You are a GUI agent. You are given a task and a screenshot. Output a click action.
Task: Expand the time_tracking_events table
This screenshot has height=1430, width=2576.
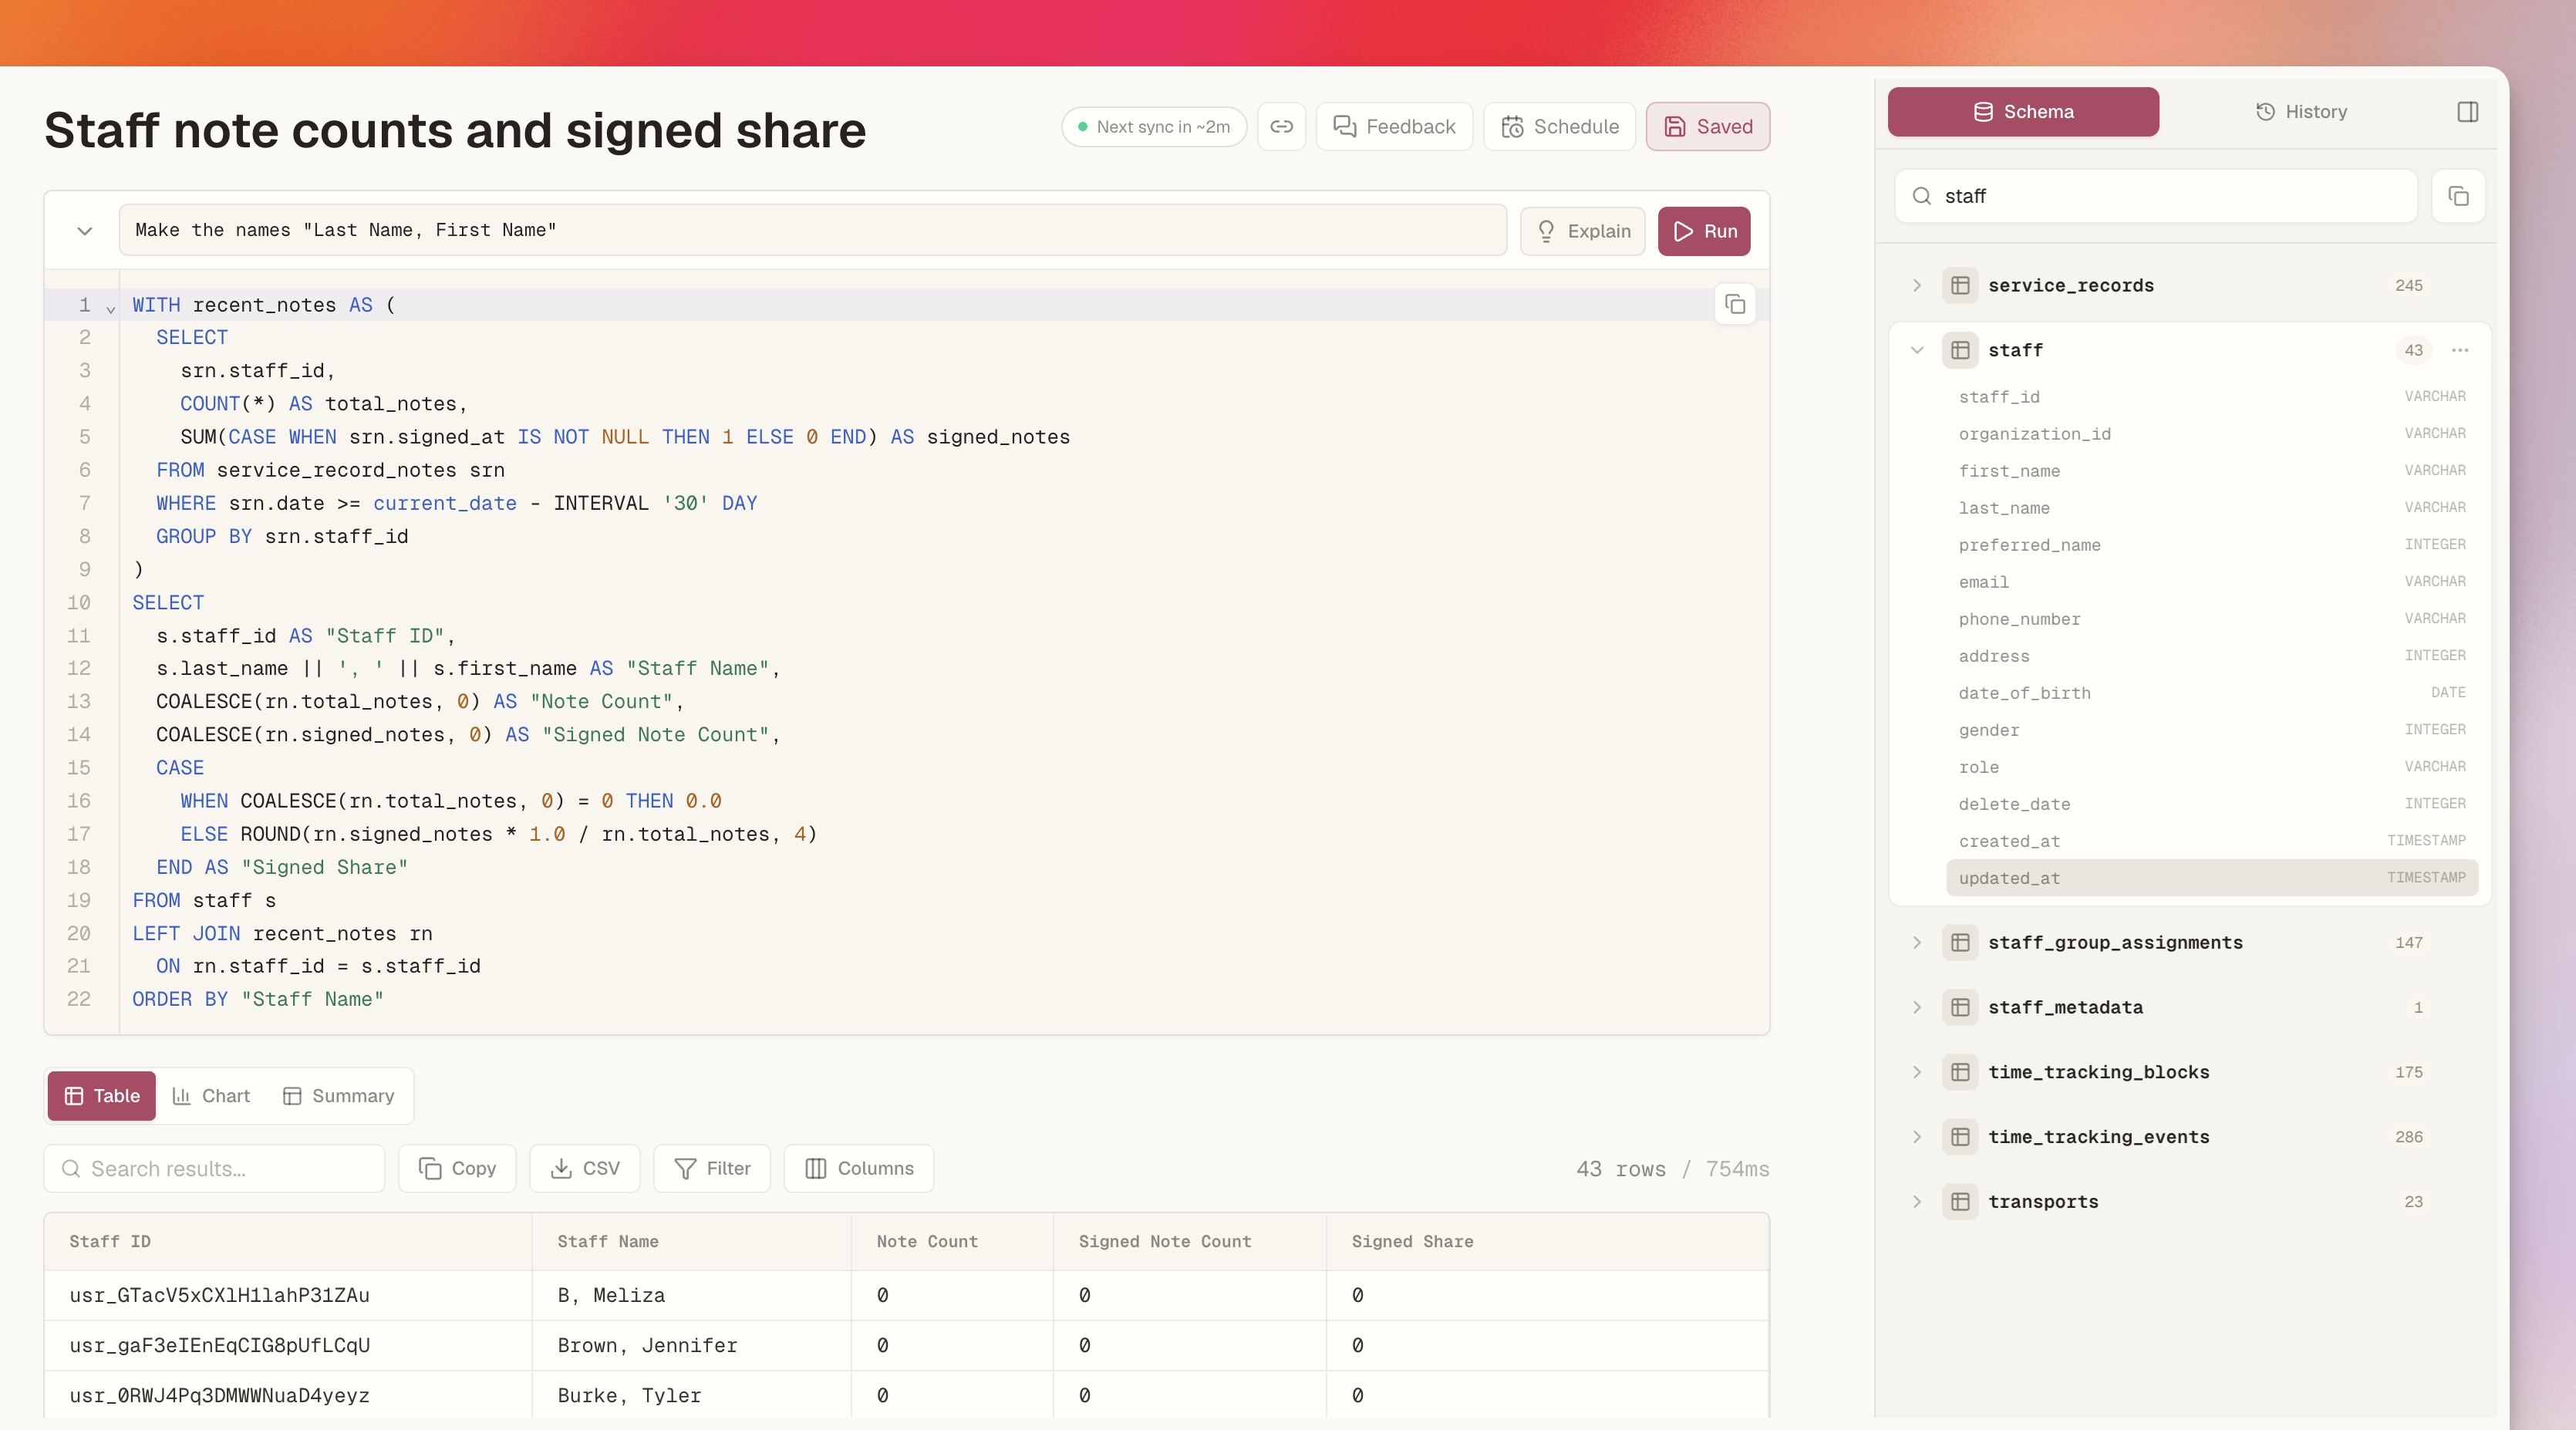(x=1916, y=1137)
